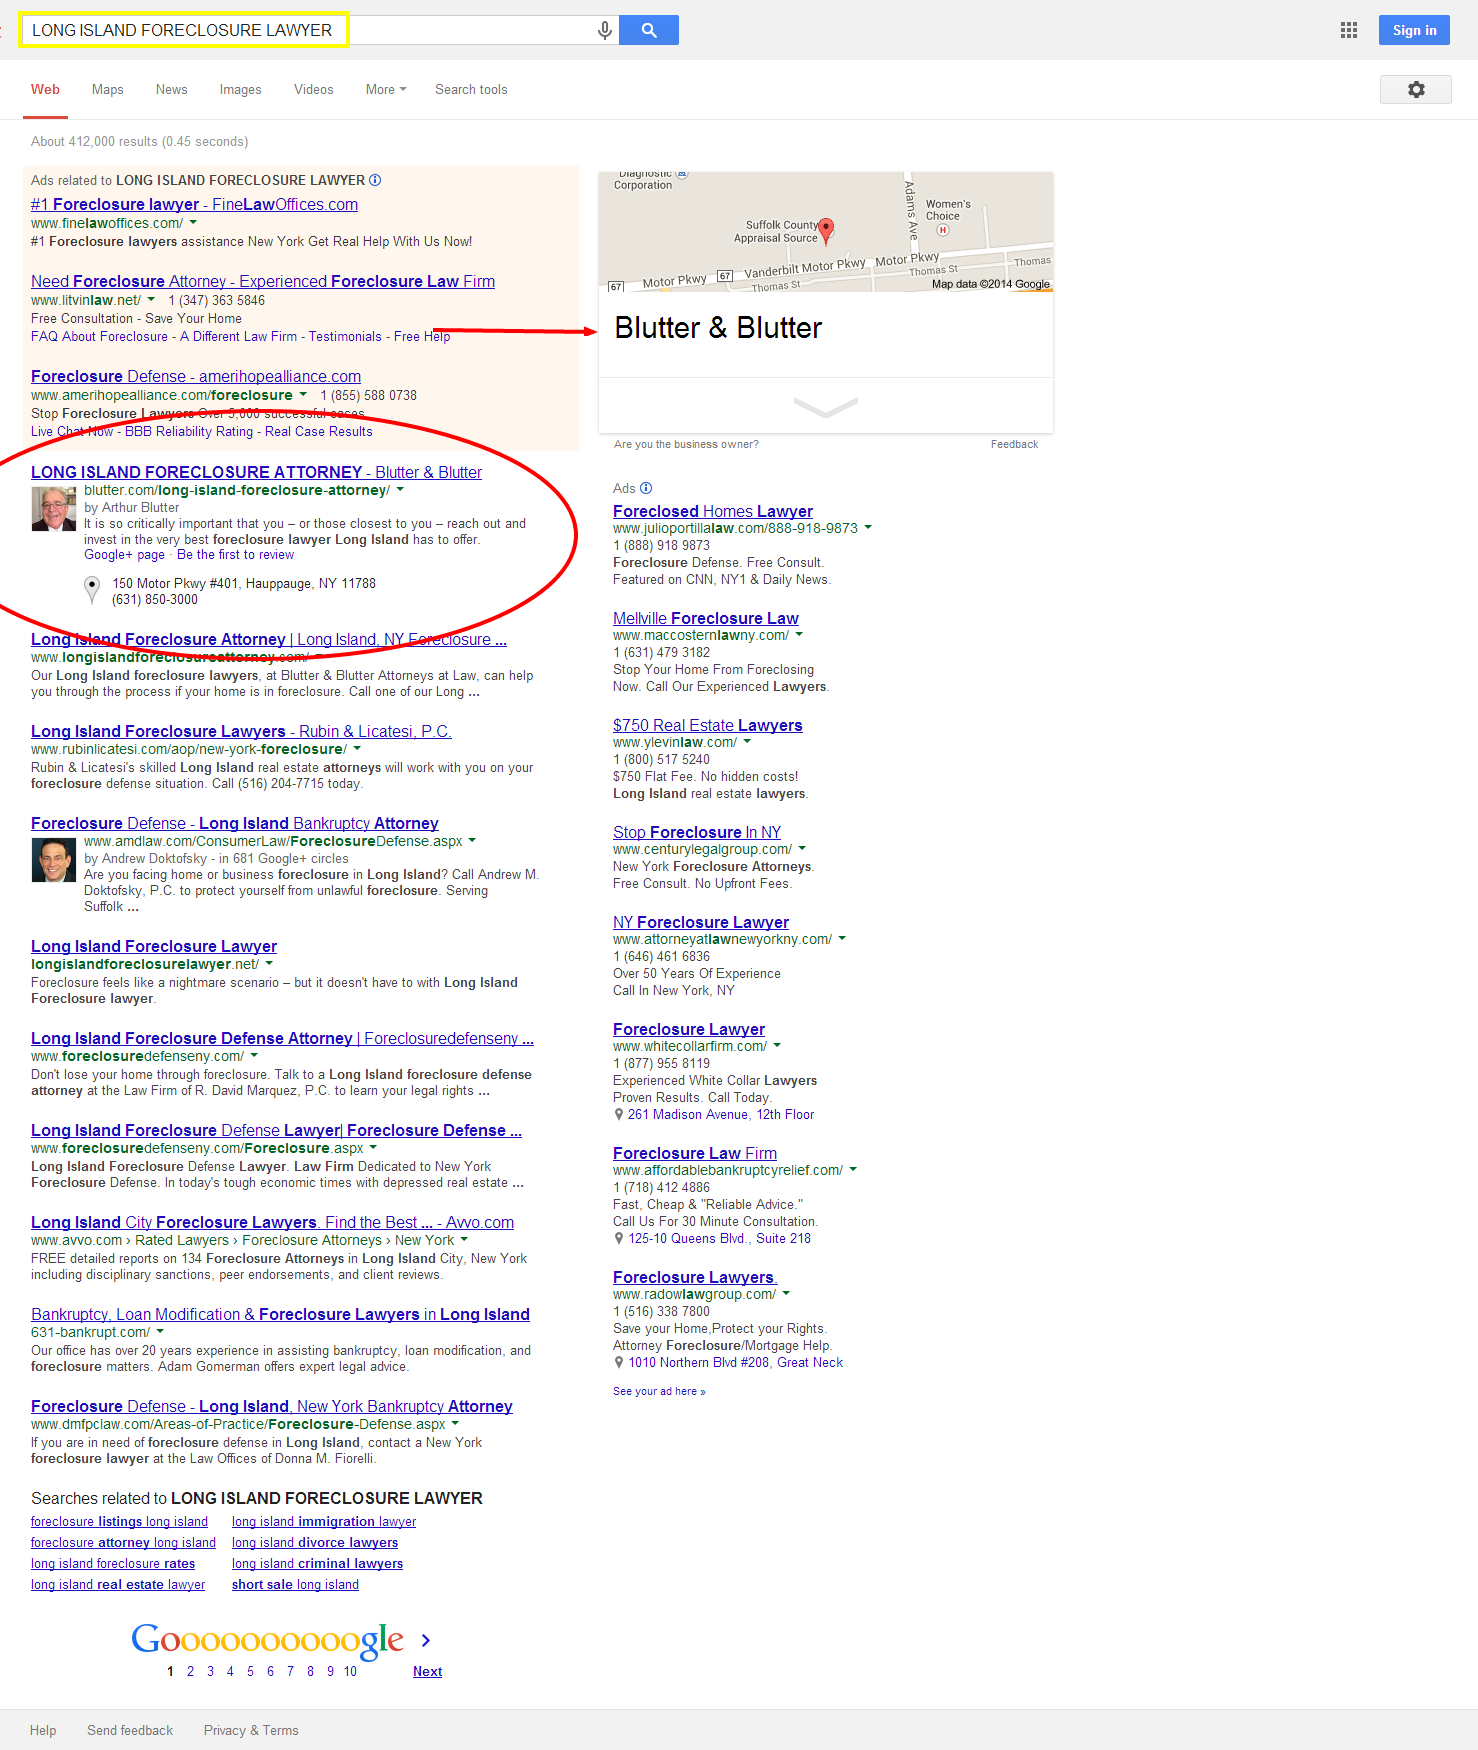Open the Google+ page link
This screenshot has height=1750, width=1478.
pos(124,555)
